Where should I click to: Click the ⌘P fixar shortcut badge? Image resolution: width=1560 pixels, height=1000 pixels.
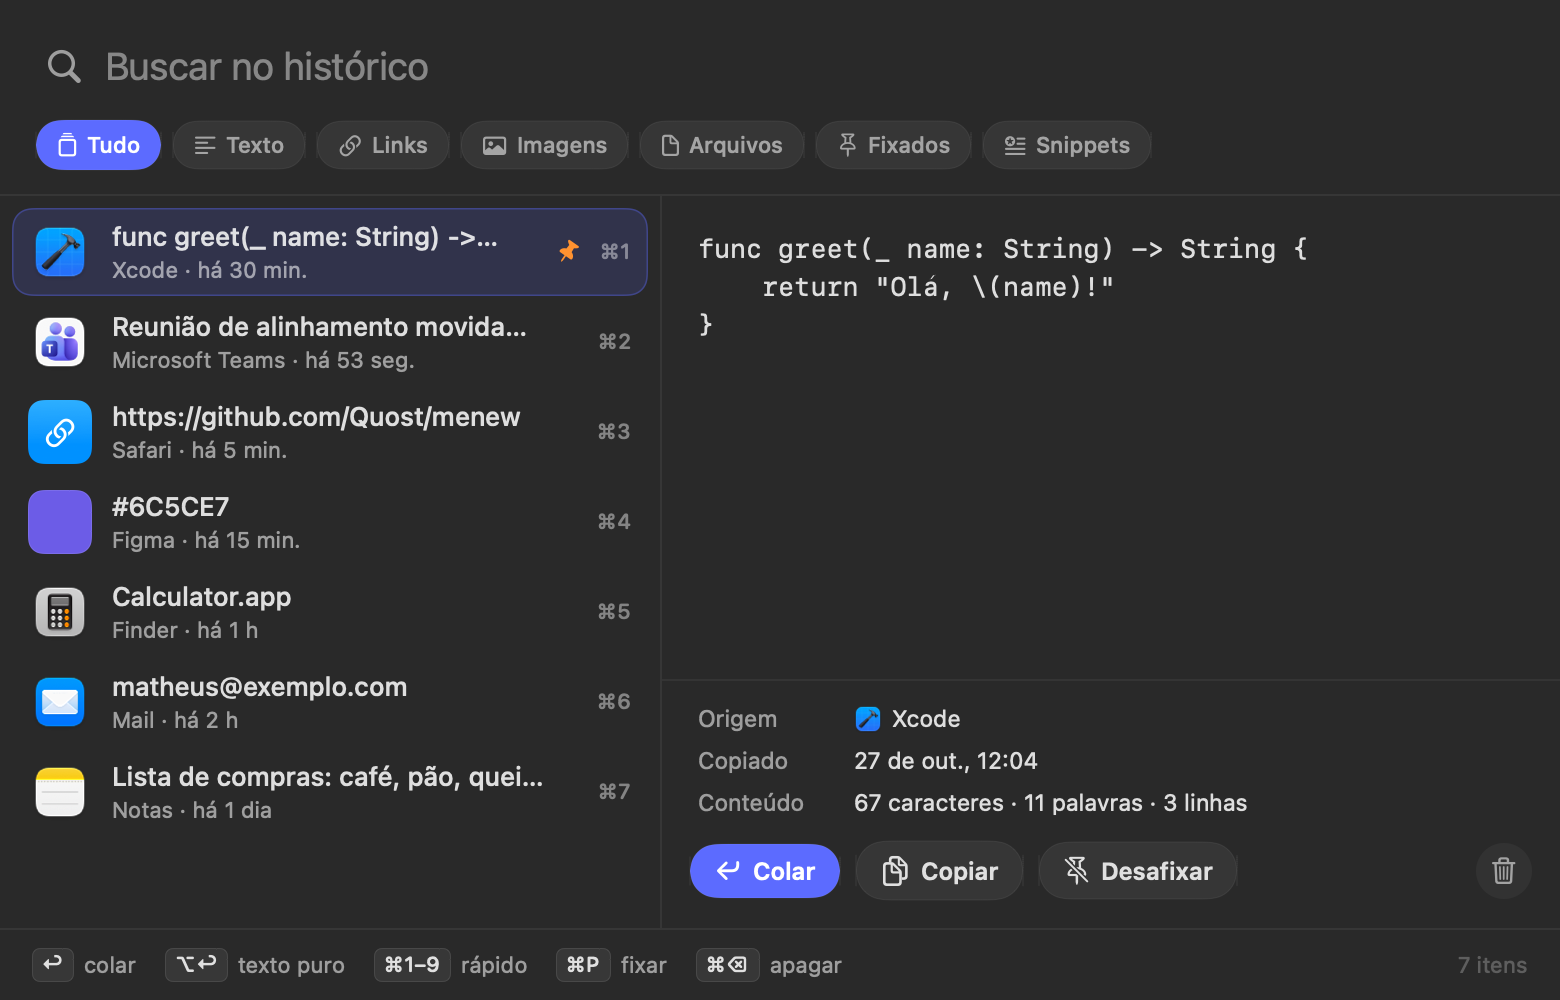583,965
